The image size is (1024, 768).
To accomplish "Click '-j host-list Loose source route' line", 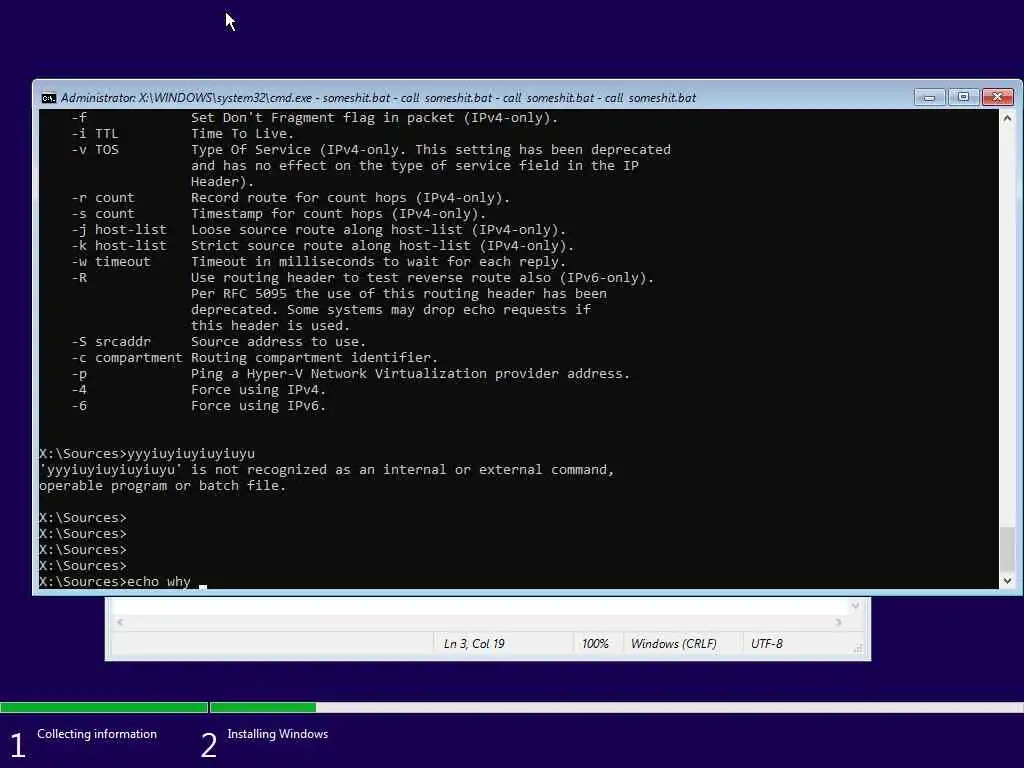I will (319, 229).
